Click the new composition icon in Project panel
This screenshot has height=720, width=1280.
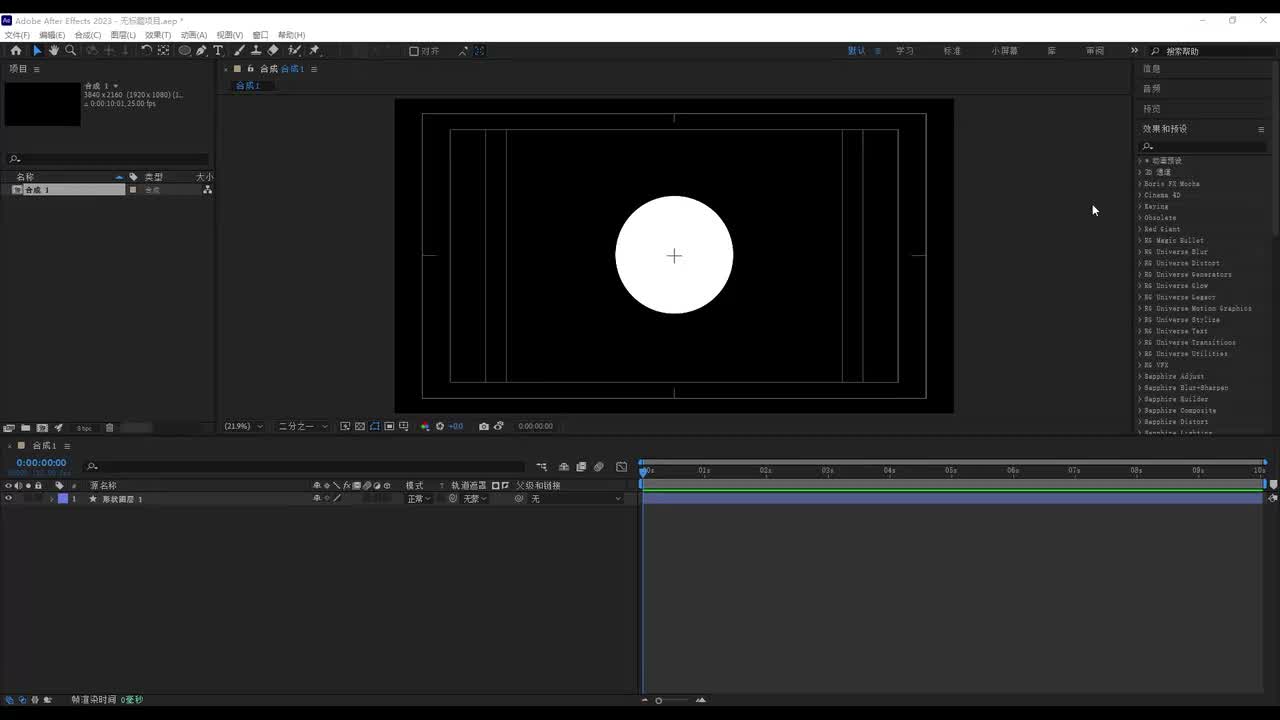[x=42, y=428]
